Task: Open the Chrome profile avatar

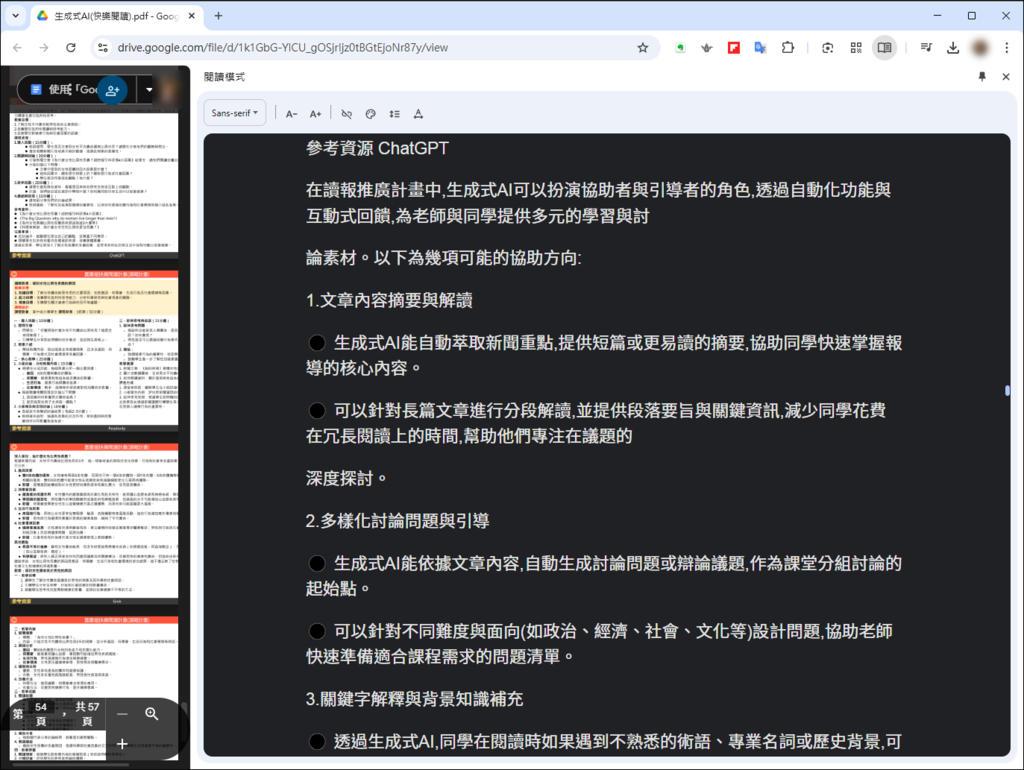Action: pos(980,48)
